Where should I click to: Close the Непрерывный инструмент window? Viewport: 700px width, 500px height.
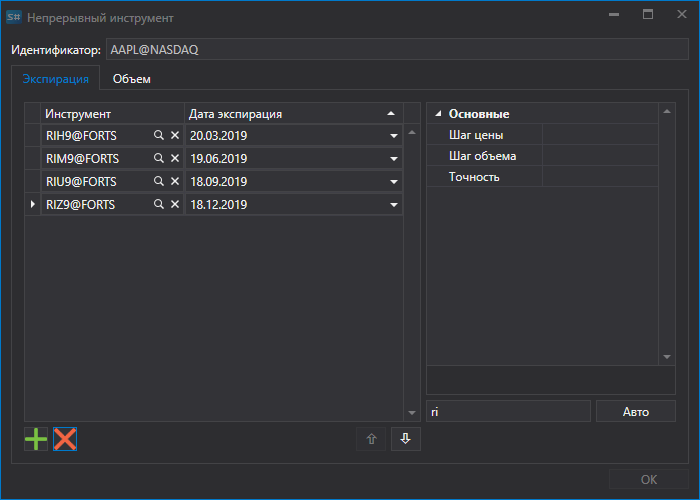point(682,15)
